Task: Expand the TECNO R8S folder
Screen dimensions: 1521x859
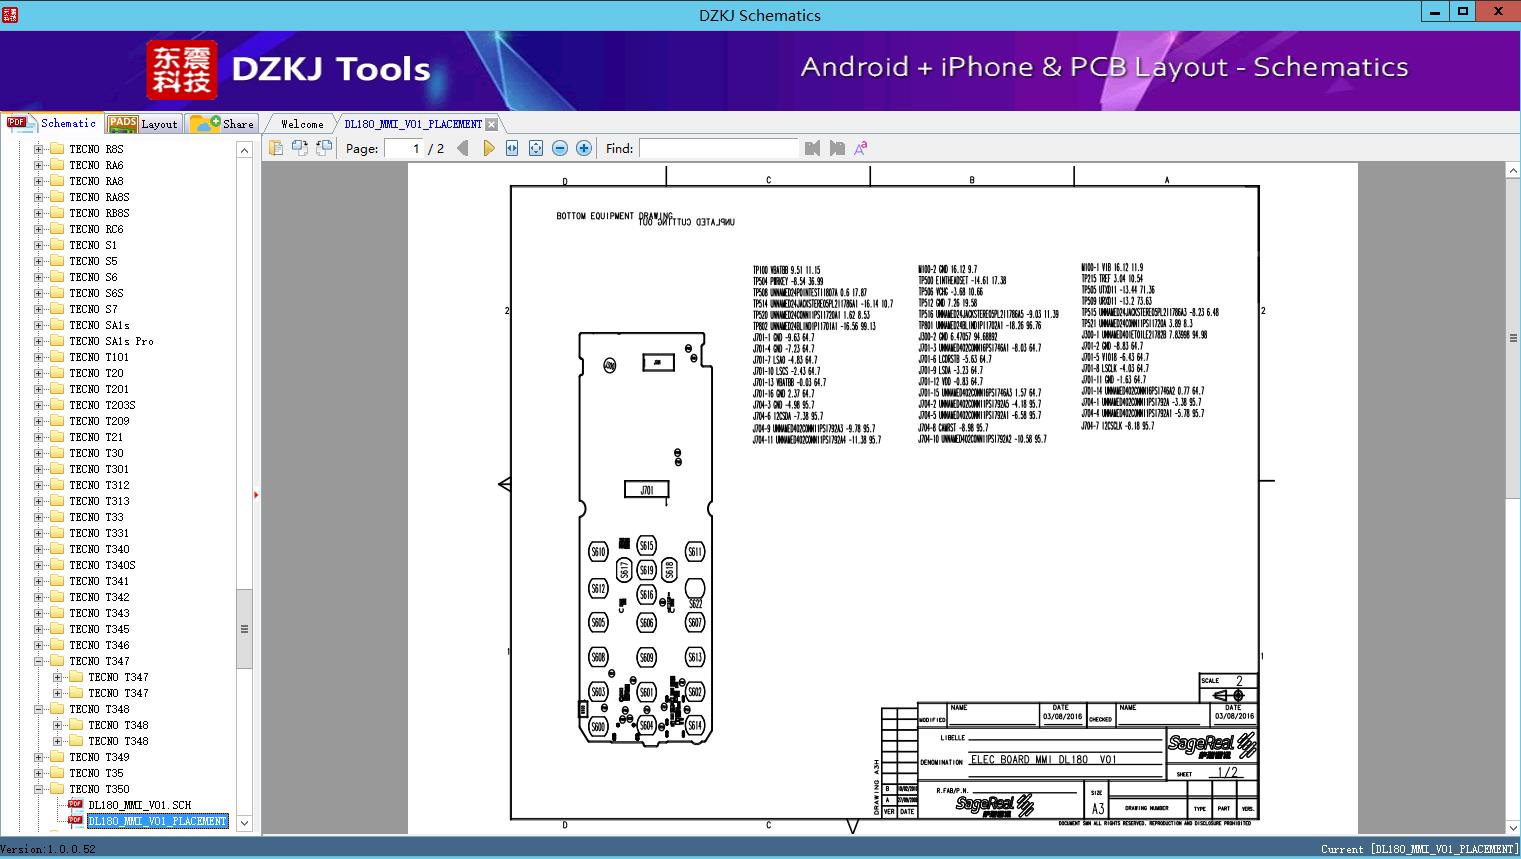Action: click(x=38, y=149)
